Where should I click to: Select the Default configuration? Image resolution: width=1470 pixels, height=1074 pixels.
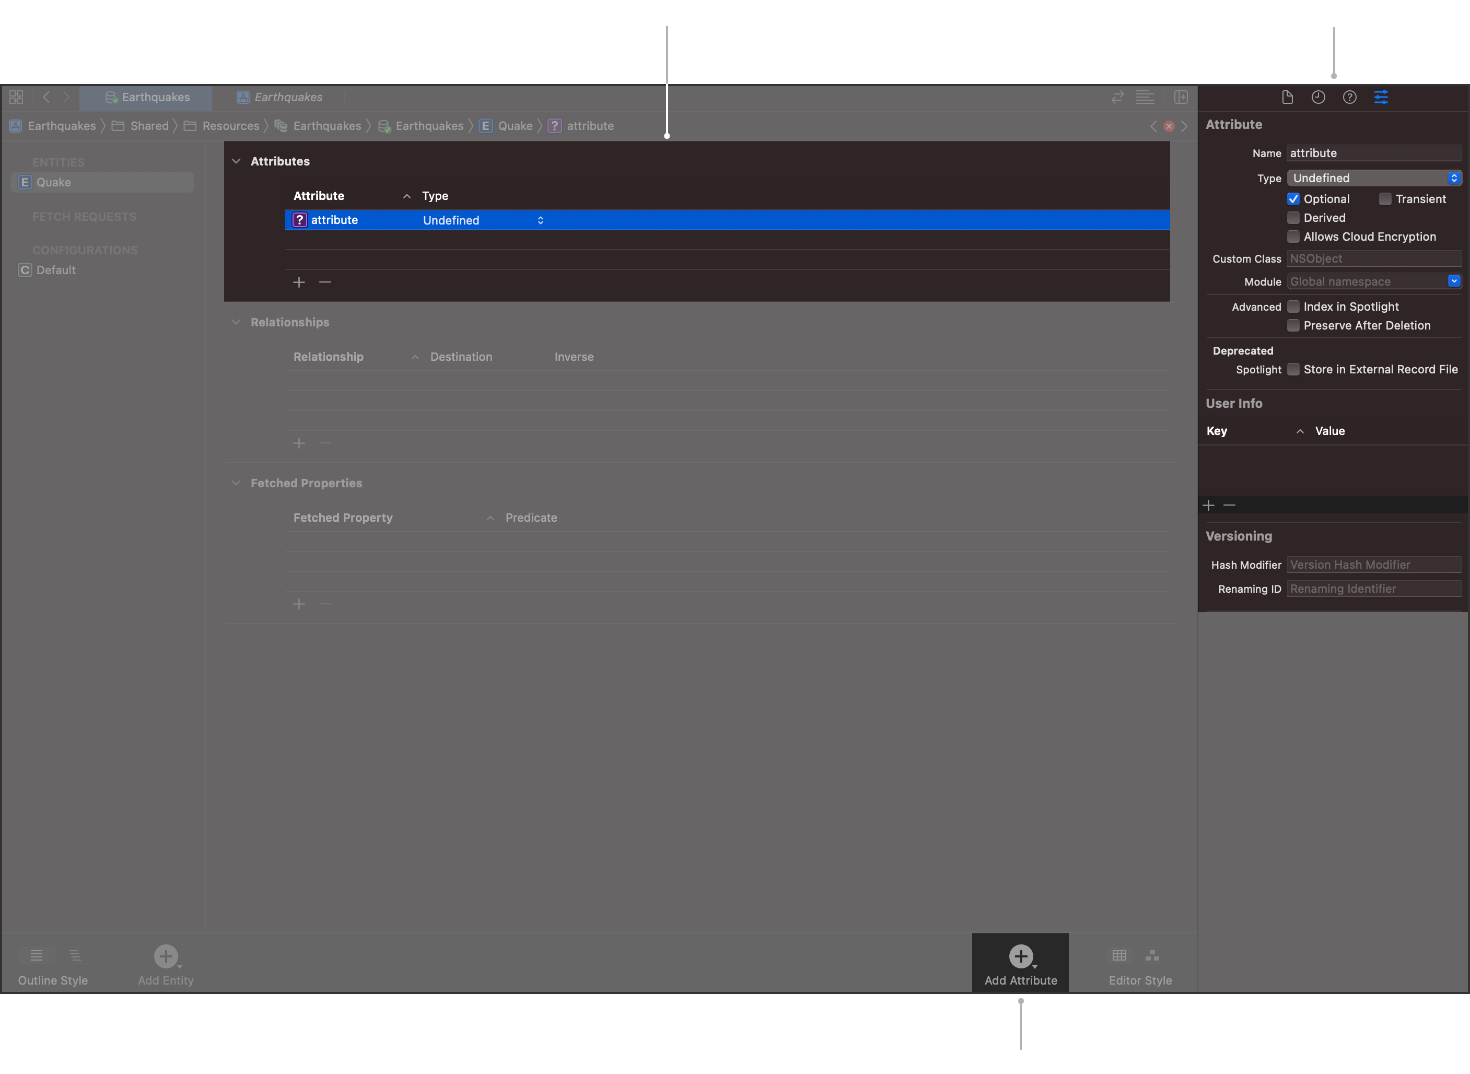tap(56, 270)
